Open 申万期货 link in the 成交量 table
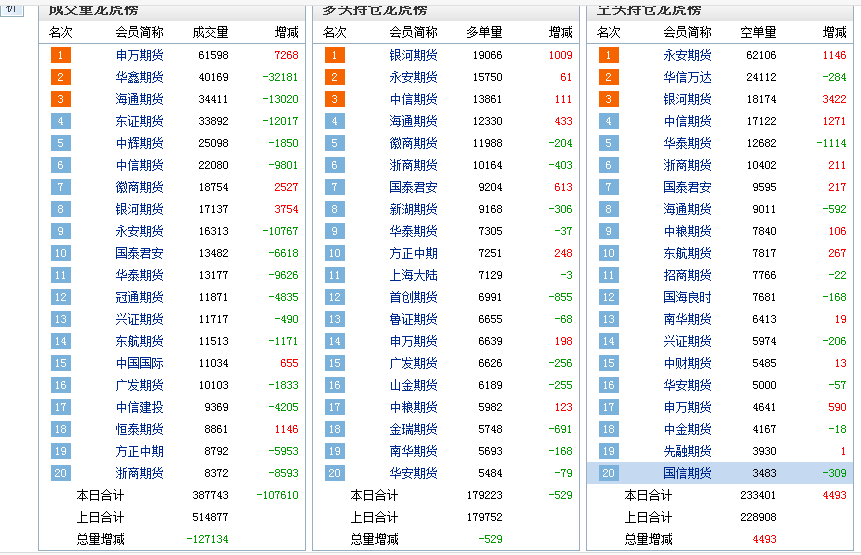The image size is (861, 555). click(x=139, y=55)
